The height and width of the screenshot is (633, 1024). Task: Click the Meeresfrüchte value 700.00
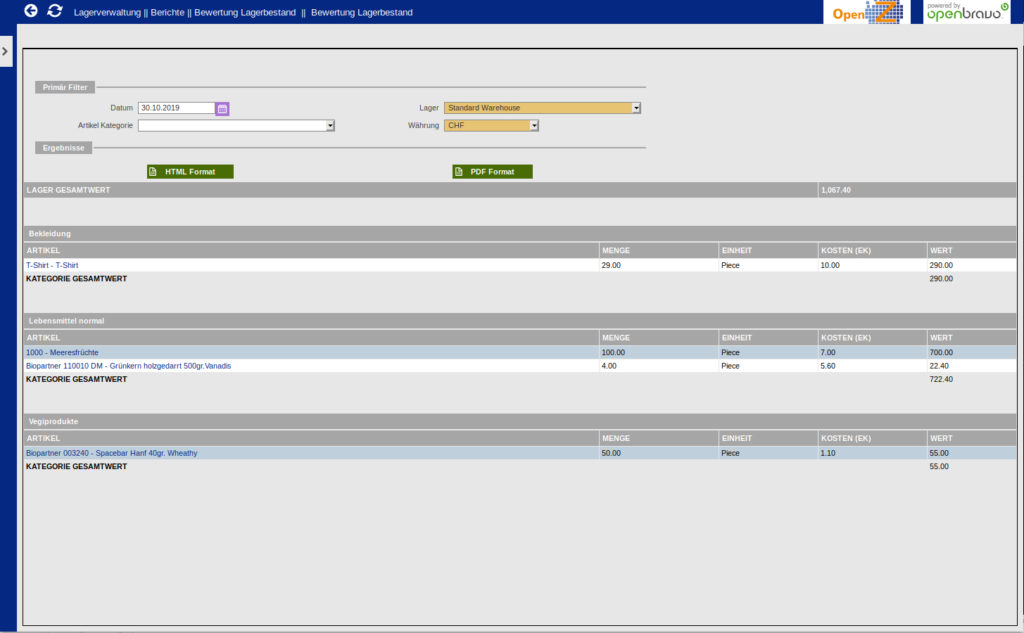click(941, 352)
